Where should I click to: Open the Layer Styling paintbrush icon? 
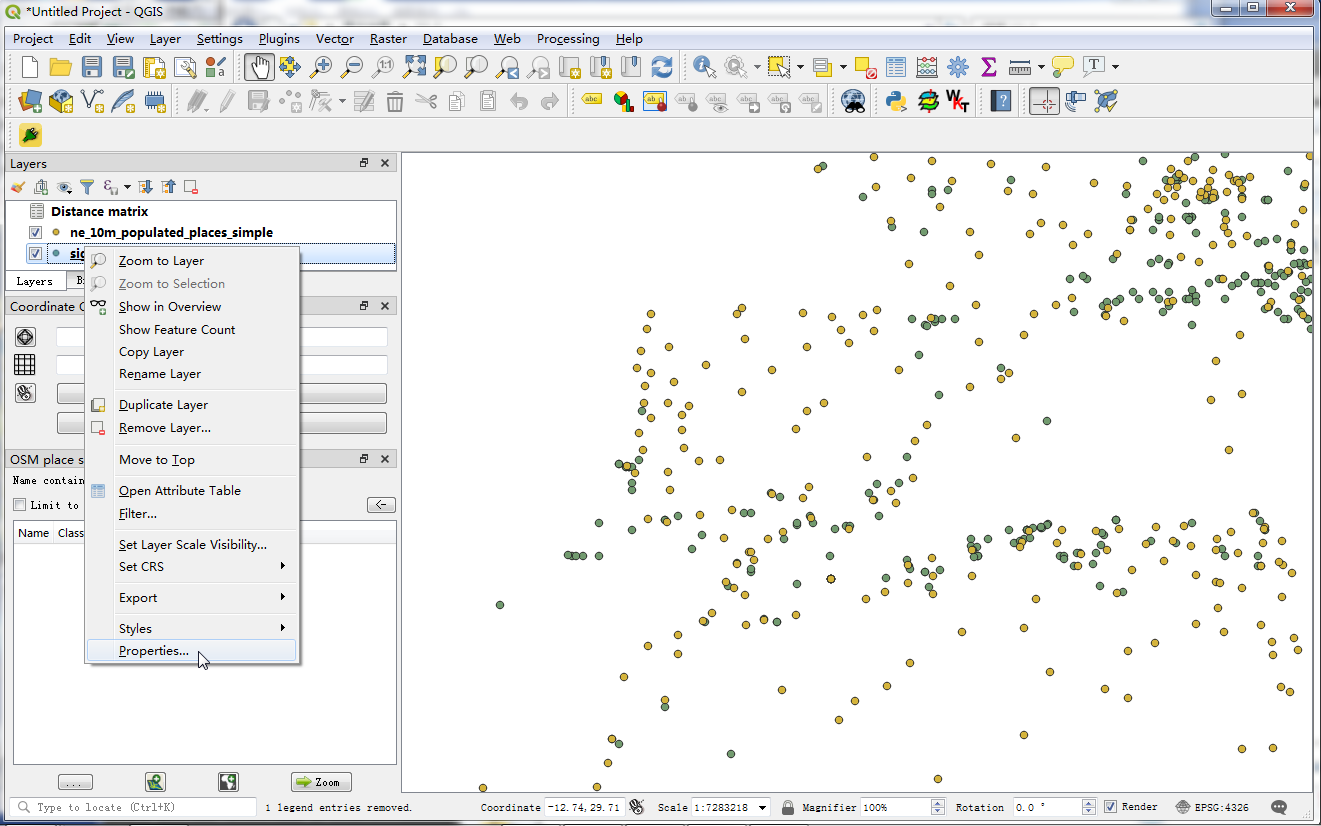(17, 187)
